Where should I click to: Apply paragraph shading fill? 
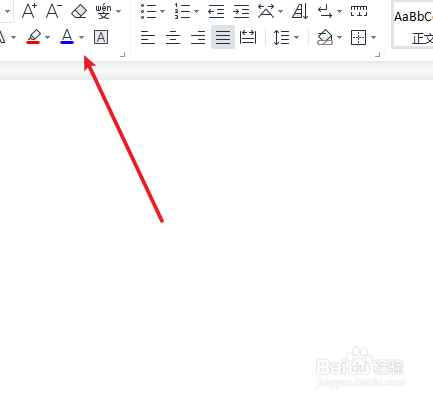(325, 37)
